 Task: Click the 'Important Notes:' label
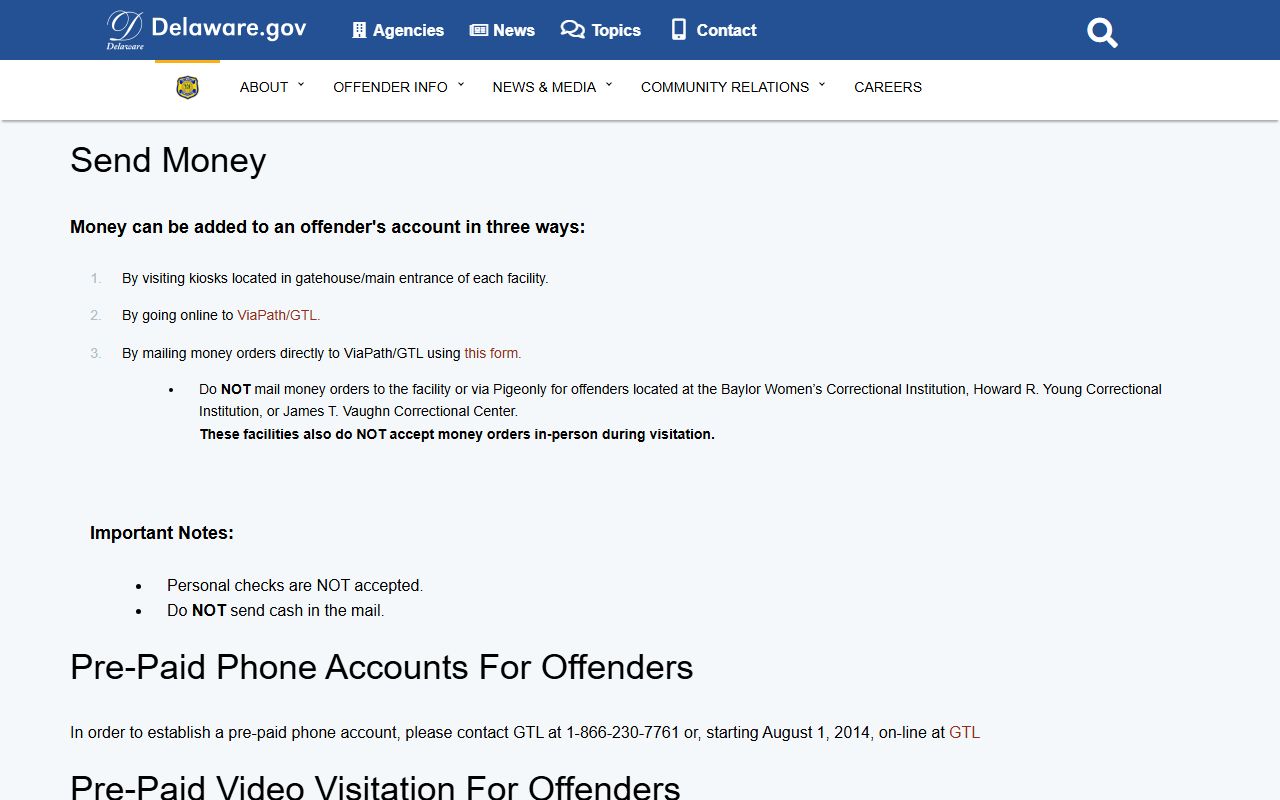tap(162, 533)
